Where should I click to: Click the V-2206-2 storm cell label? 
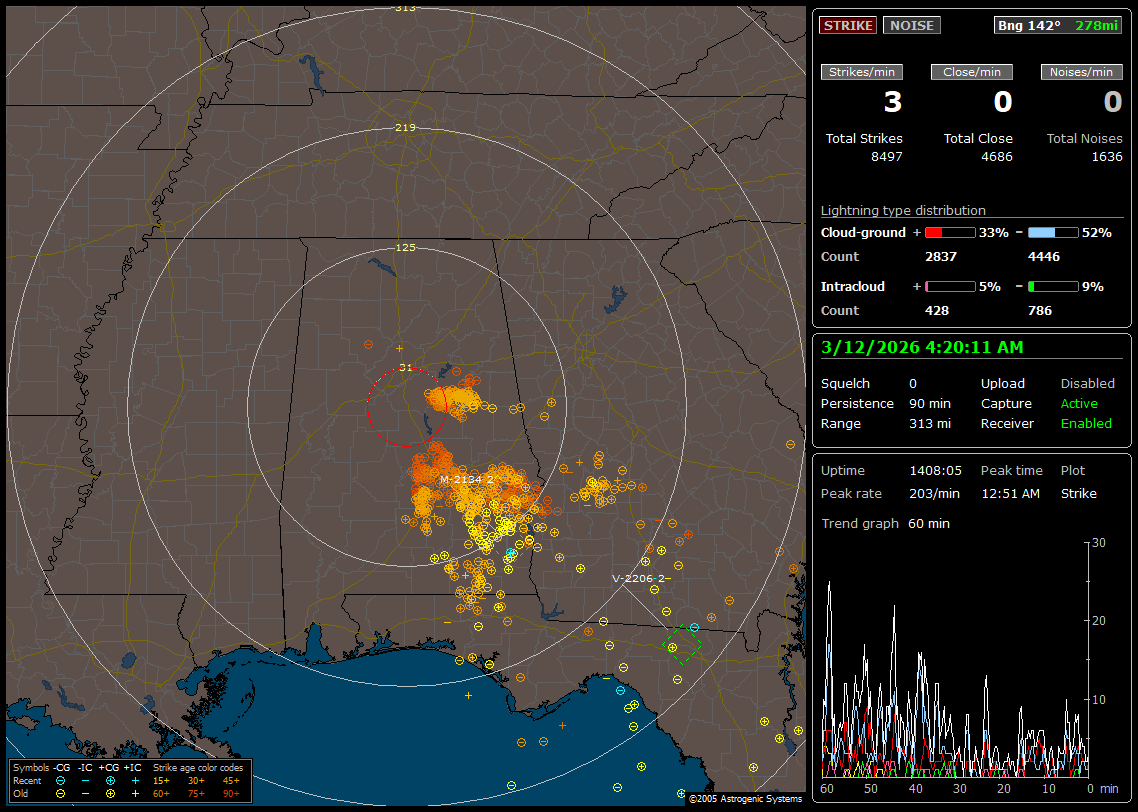(639, 578)
